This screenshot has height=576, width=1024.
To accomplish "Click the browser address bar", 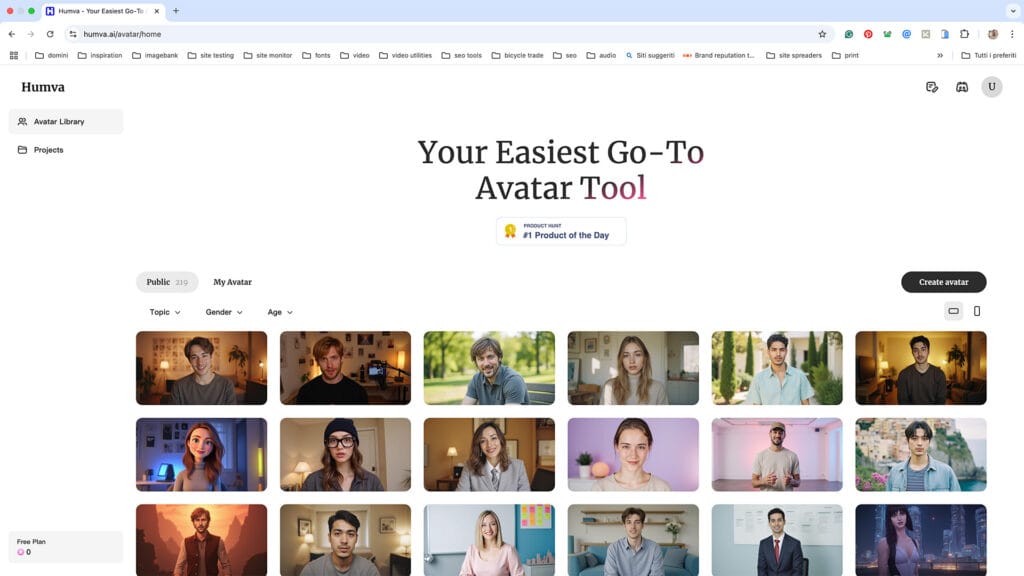I will coord(200,33).
